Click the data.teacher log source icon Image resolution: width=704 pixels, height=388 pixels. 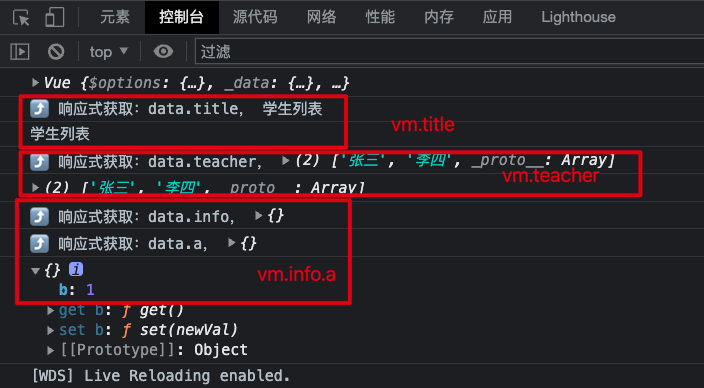(x=39, y=162)
